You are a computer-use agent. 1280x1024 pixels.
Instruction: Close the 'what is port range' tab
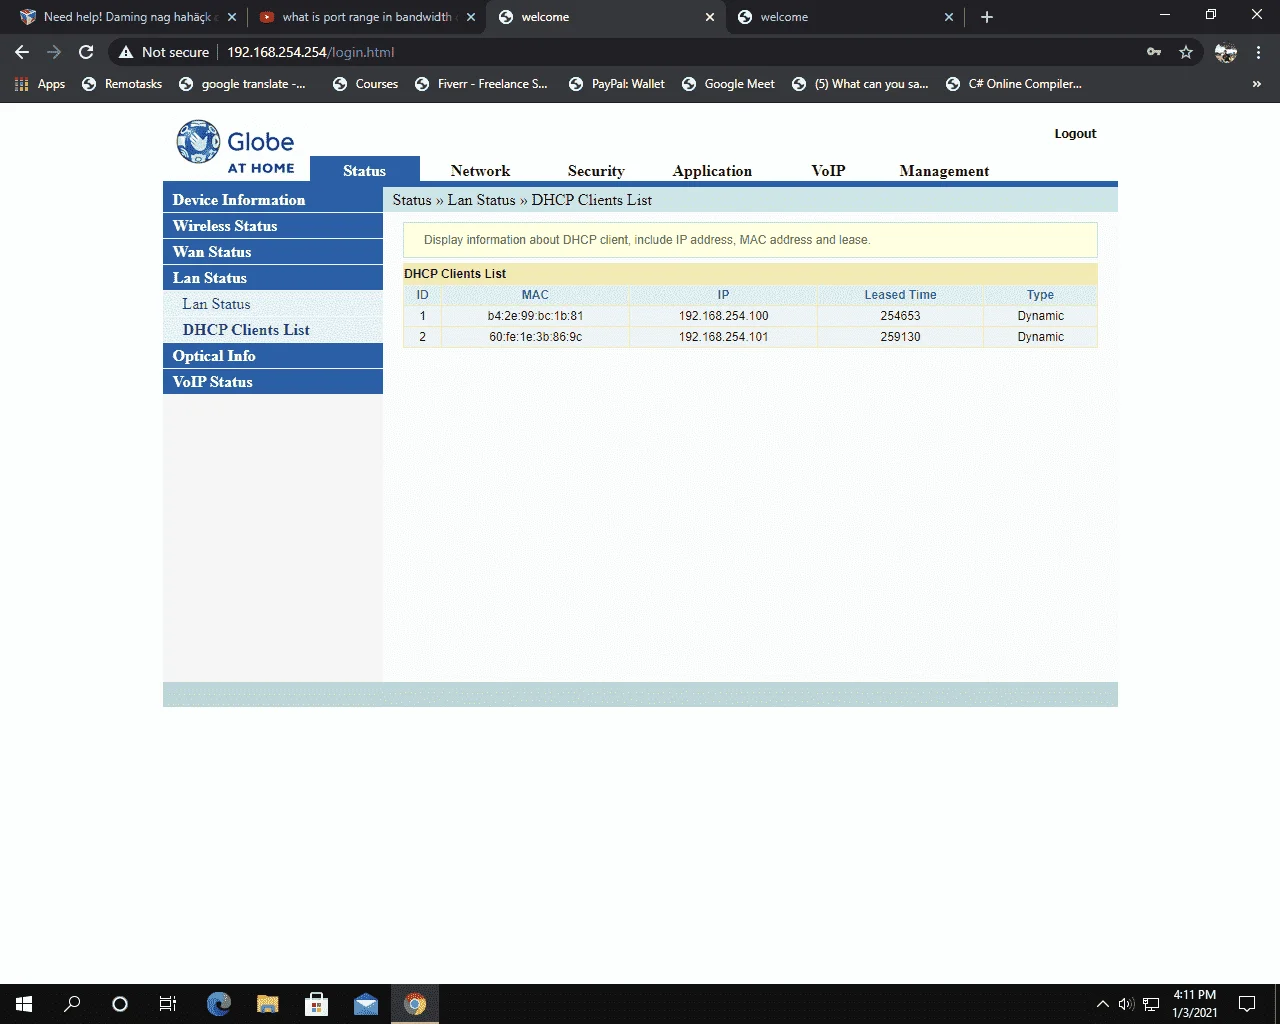pyautogui.click(x=471, y=17)
